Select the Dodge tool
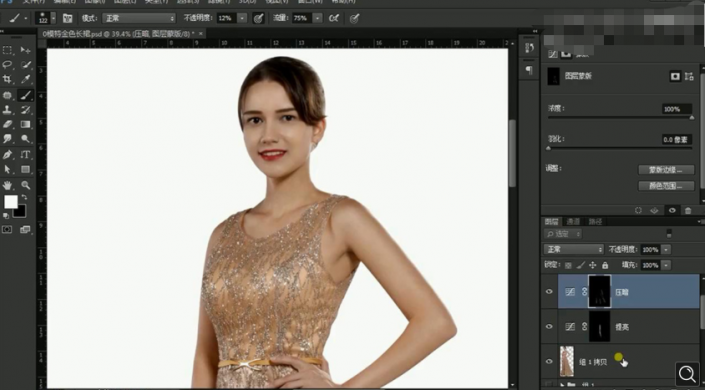705x390 pixels. (26, 139)
